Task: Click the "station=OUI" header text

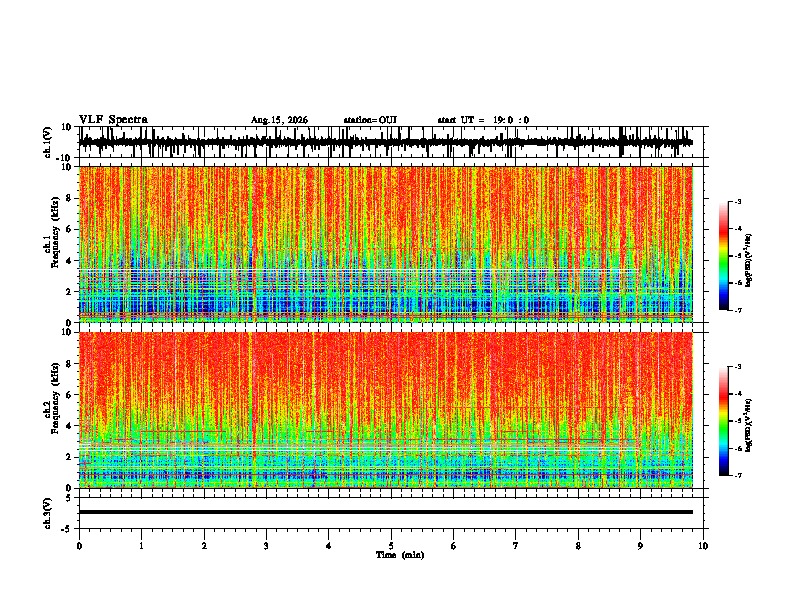Action: pyautogui.click(x=370, y=120)
